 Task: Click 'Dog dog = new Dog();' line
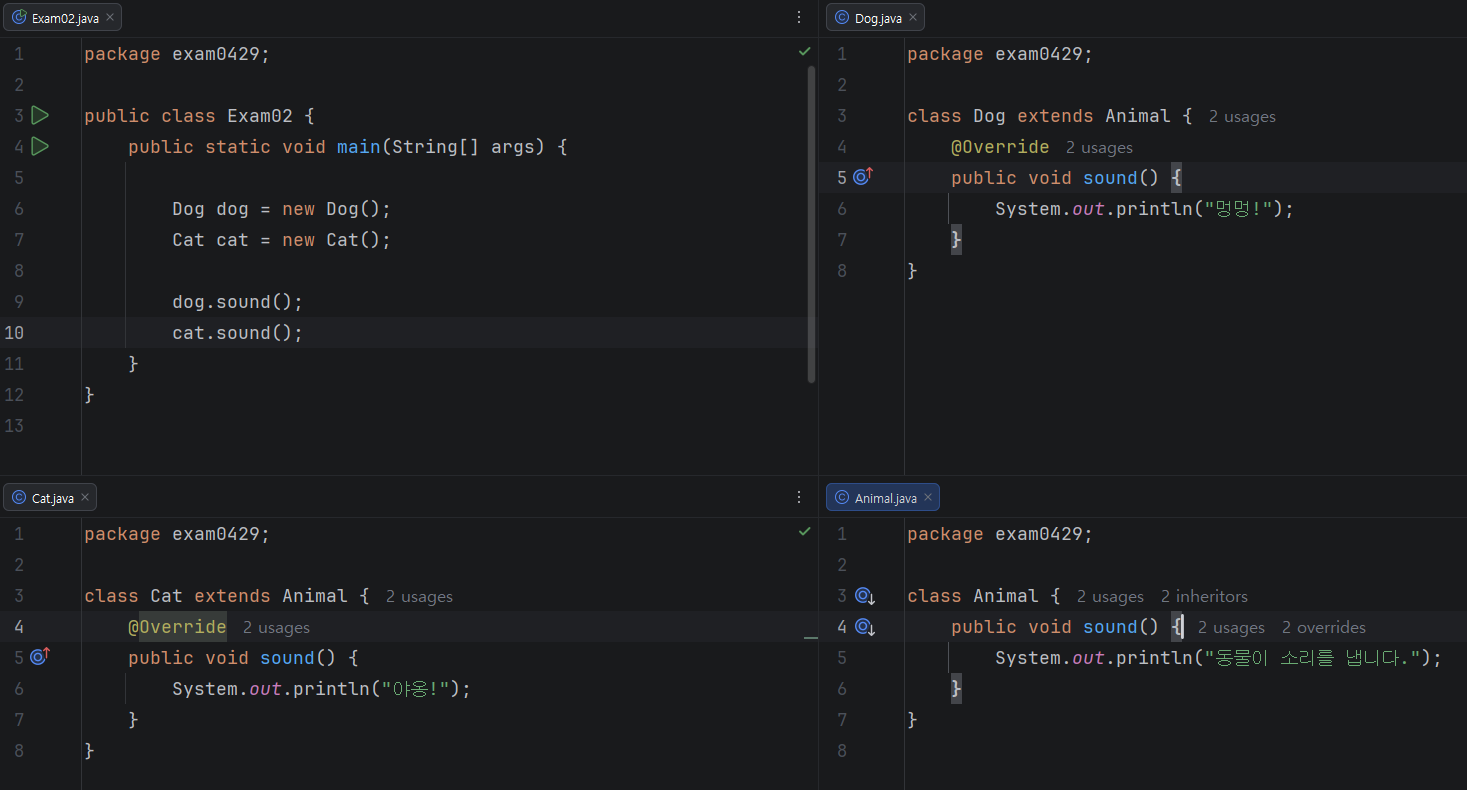coord(281,209)
